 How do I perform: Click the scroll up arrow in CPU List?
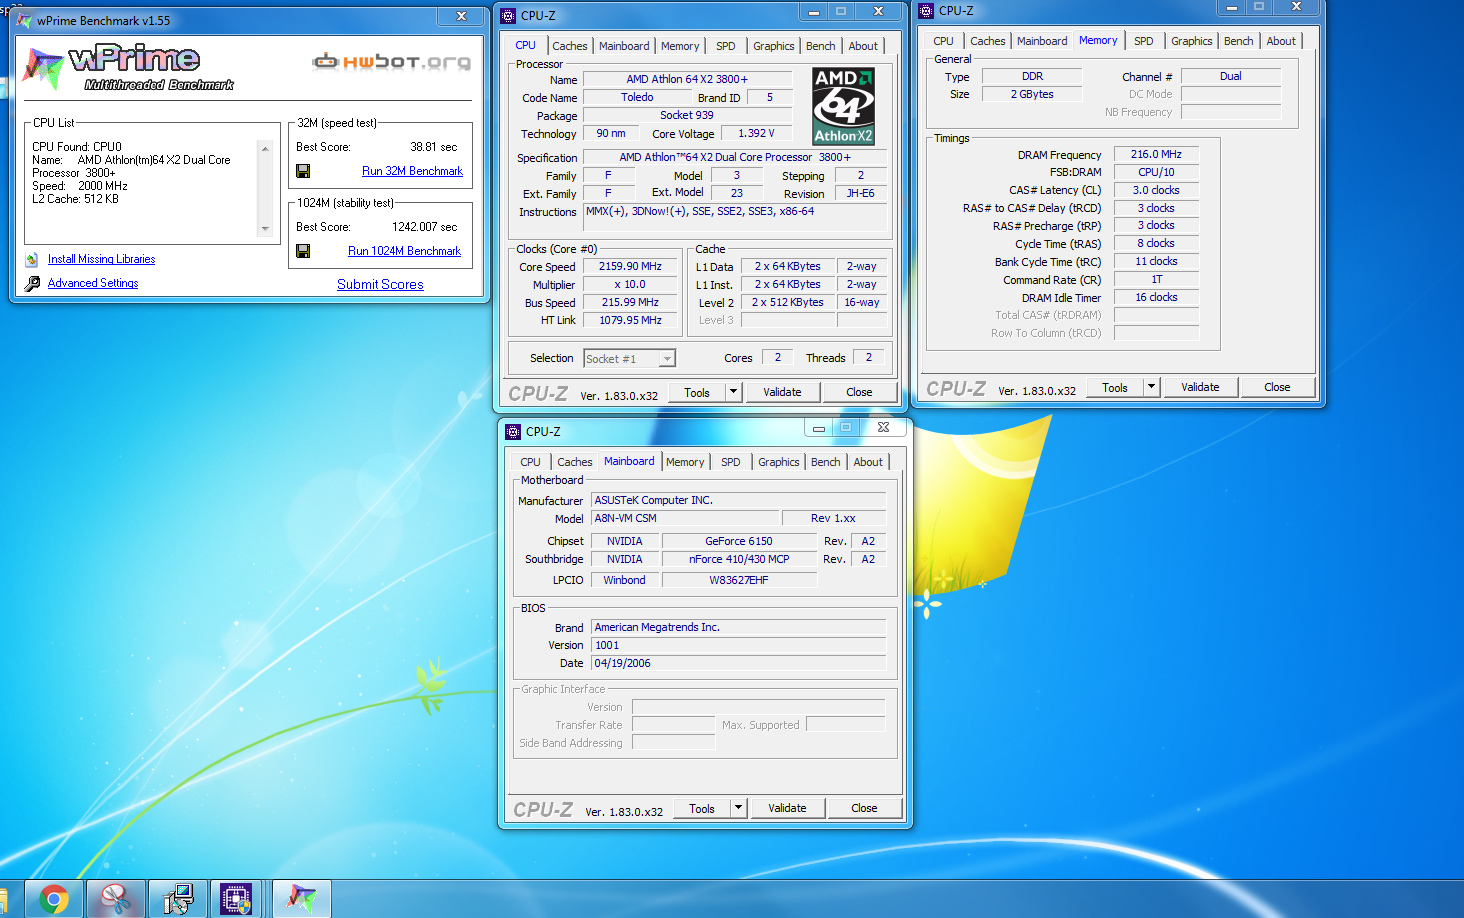(265, 149)
